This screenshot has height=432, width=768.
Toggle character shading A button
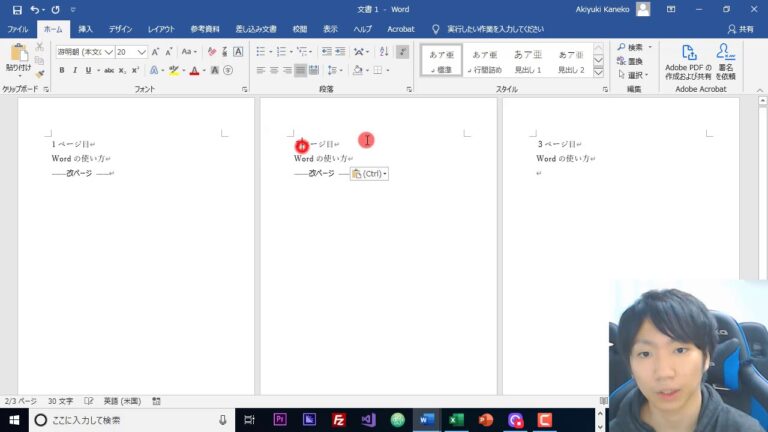pyautogui.click(x=215, y=71)
